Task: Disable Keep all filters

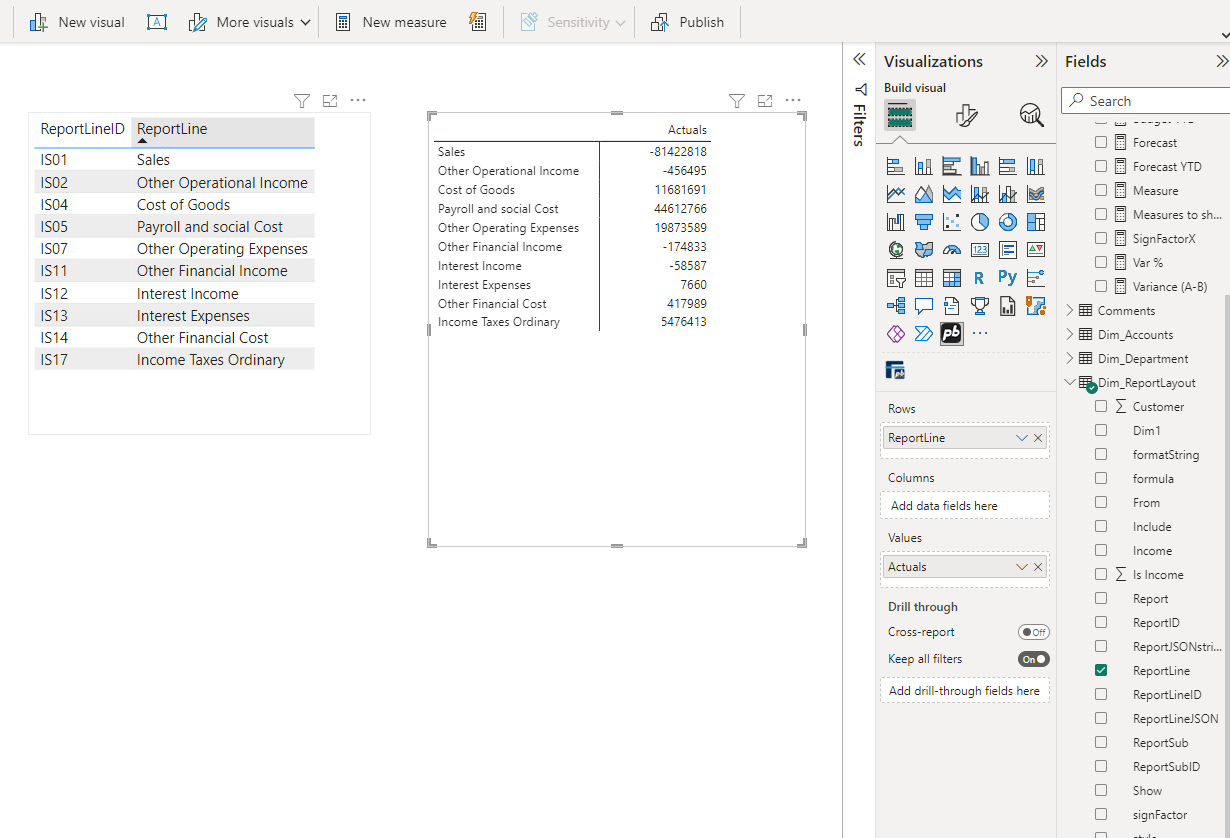Action: (x=1034, y=659)
